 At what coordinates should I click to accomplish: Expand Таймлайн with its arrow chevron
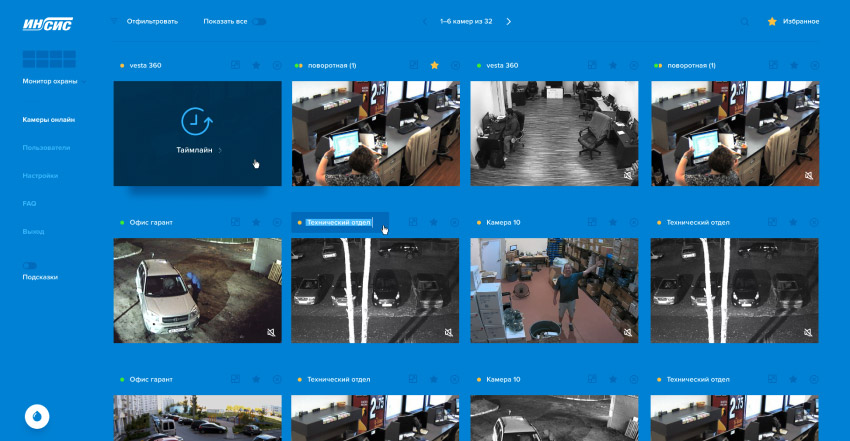(x=220, y=150)
